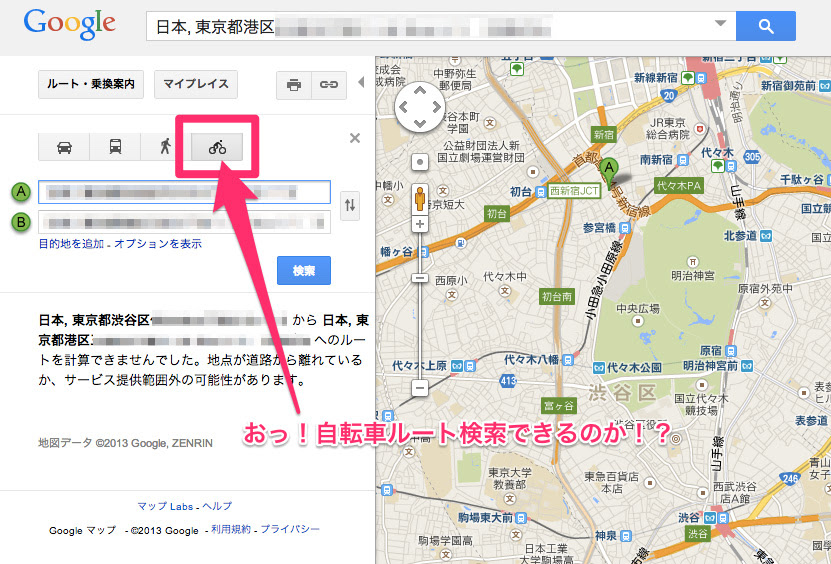Click the start point A input field
This screenshot has height=564, width=831.
[184, 192]
